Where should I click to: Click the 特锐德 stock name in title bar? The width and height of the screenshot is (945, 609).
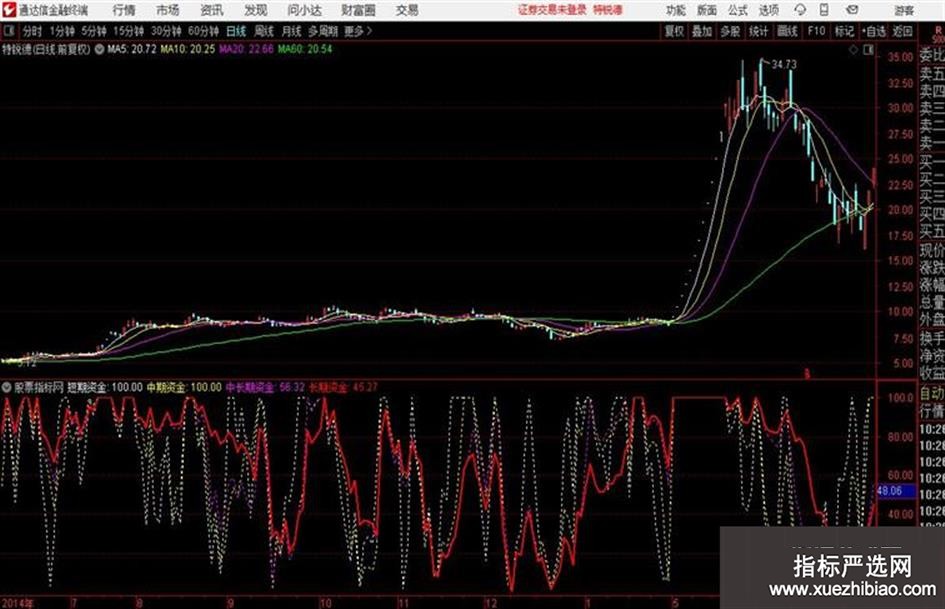[608, 10]
